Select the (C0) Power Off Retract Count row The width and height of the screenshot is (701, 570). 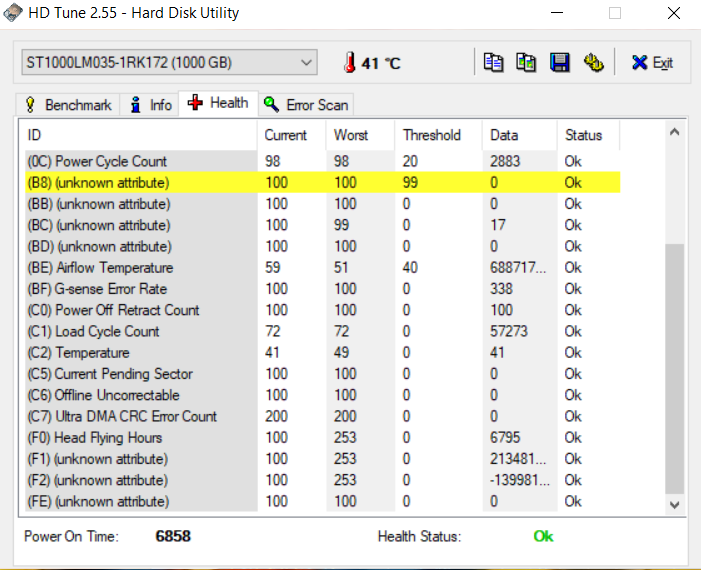322,310
